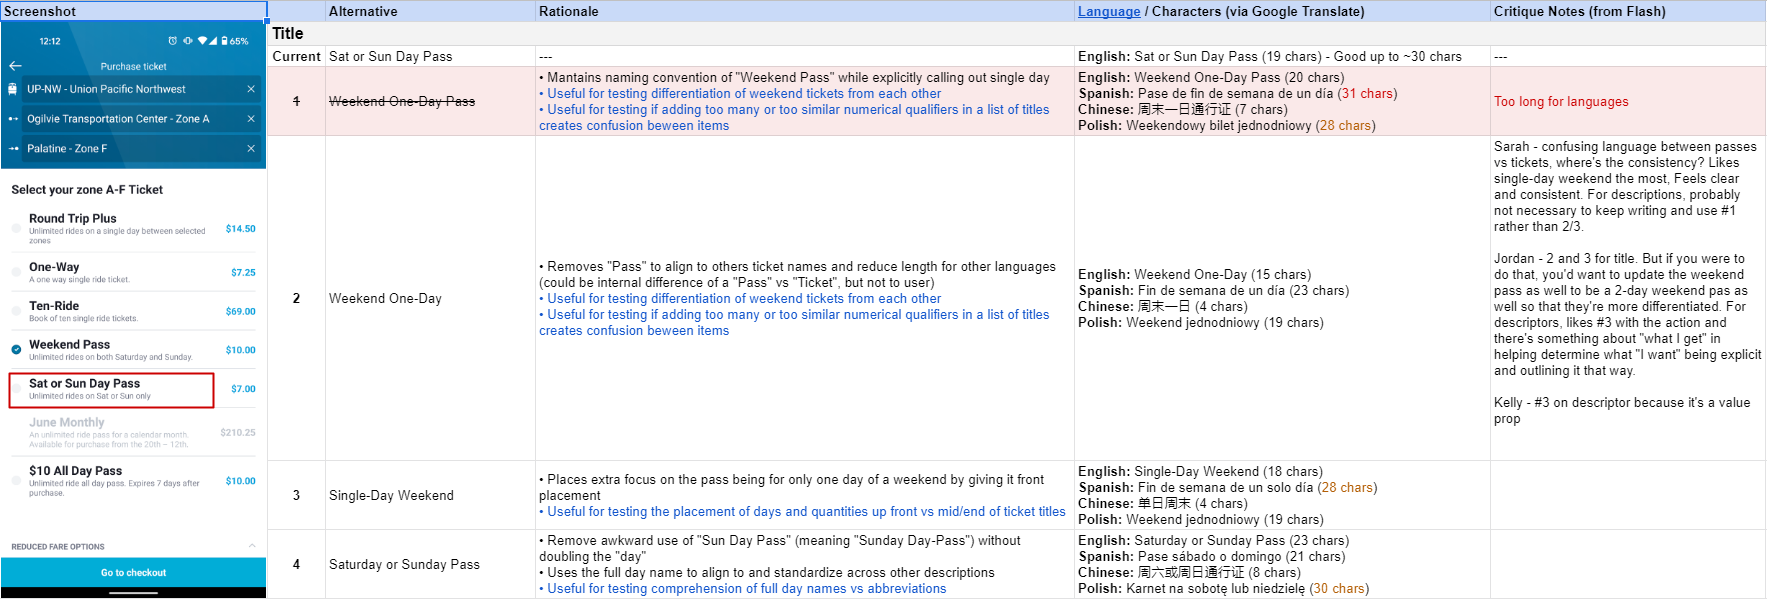Click origin station icon beside Ogilvie Transportation Center
The height and width of the screenshot is (599, 1767).
pos(13,119)
